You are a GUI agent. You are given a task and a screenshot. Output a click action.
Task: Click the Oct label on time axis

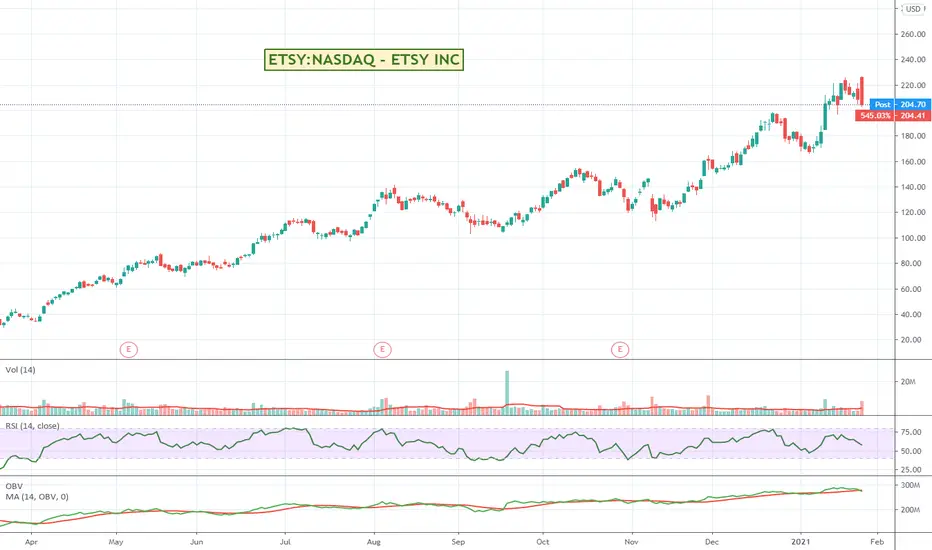[542, 542]
